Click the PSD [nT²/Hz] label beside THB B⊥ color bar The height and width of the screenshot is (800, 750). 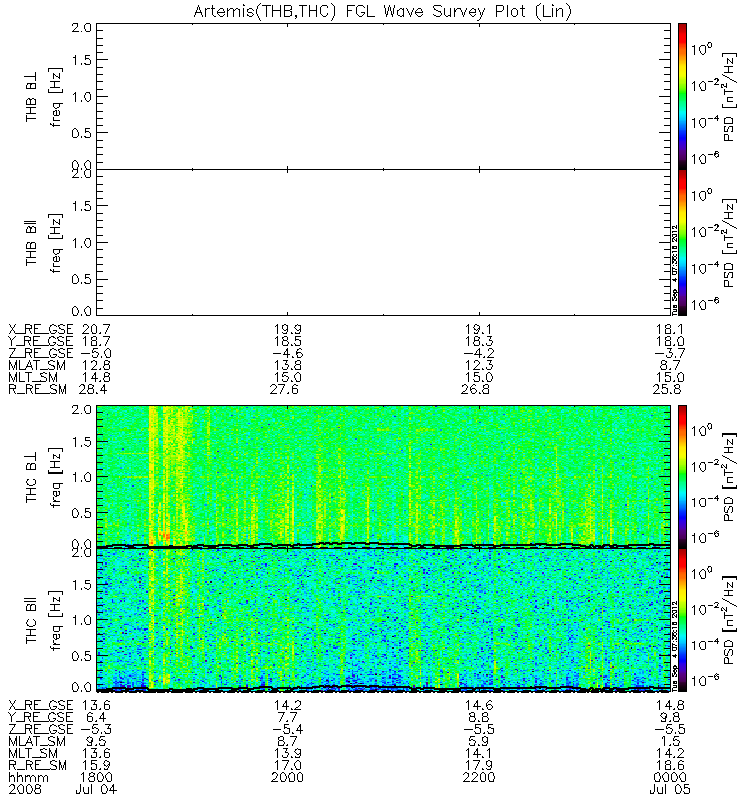point(730,97)
